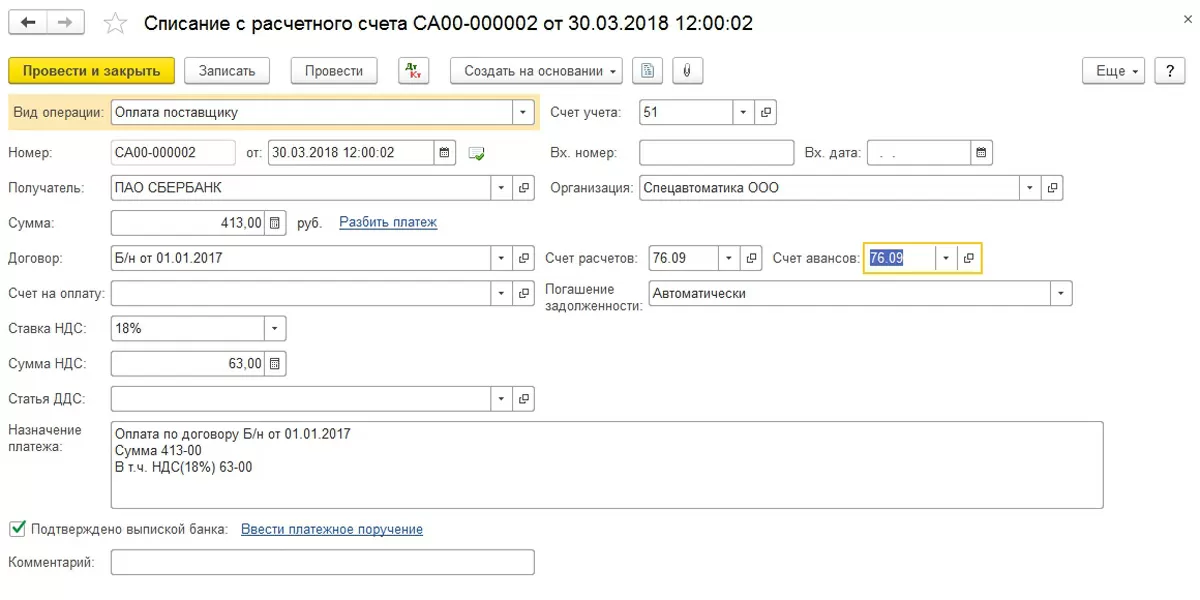The height and width of the screenshot is (600, 1200).
Task: Click the back navigation arrow
Action: 28,22
